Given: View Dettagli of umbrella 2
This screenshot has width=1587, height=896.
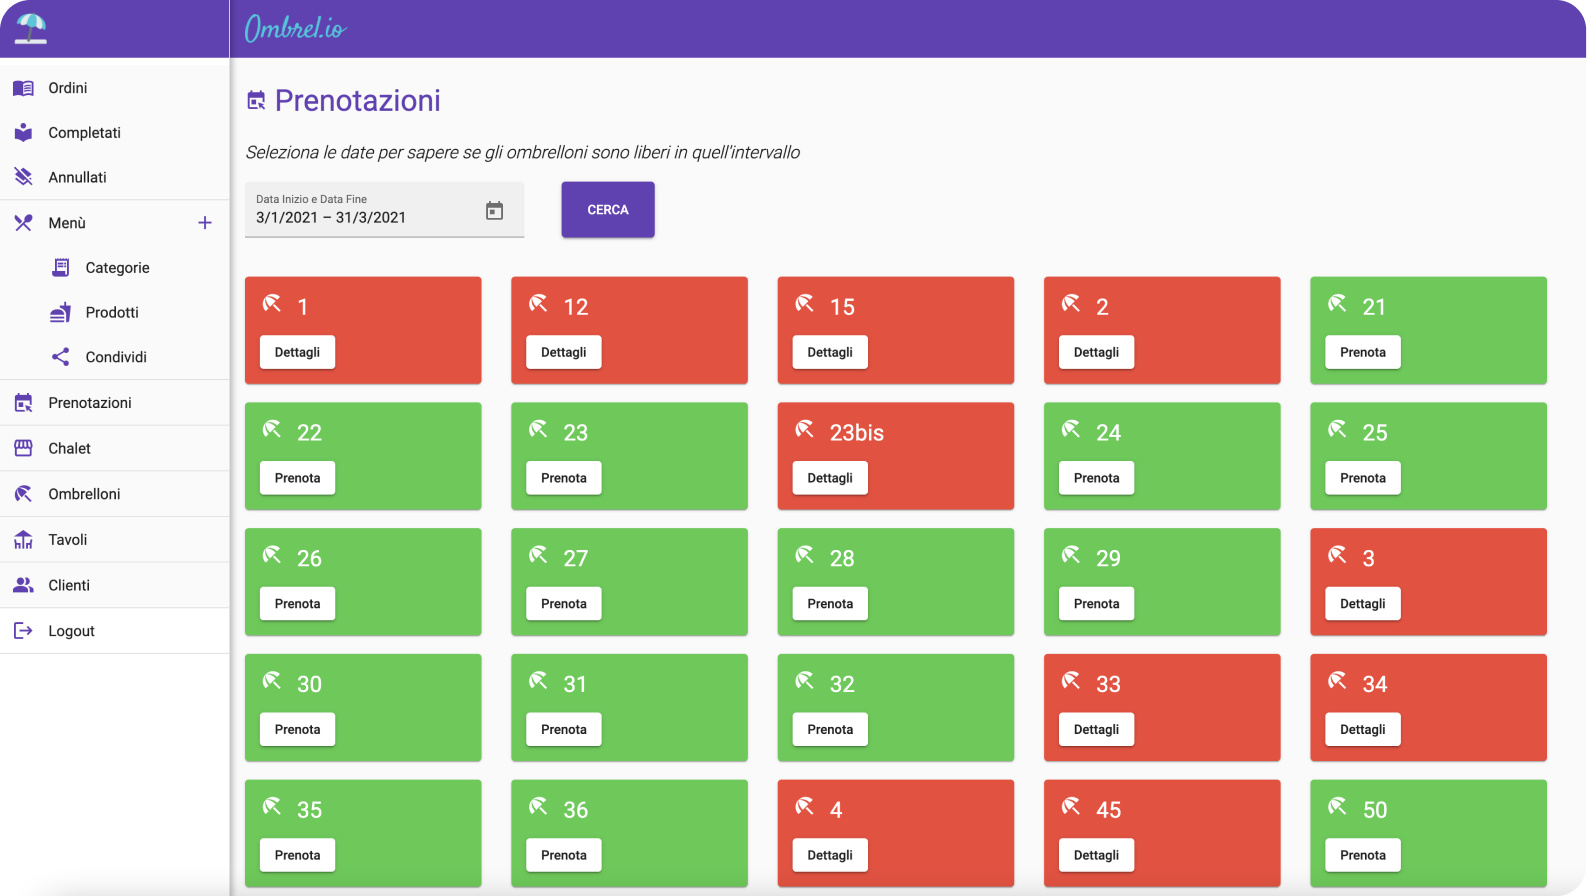Looking at the screenshot, I should [x=1096, y=352].
